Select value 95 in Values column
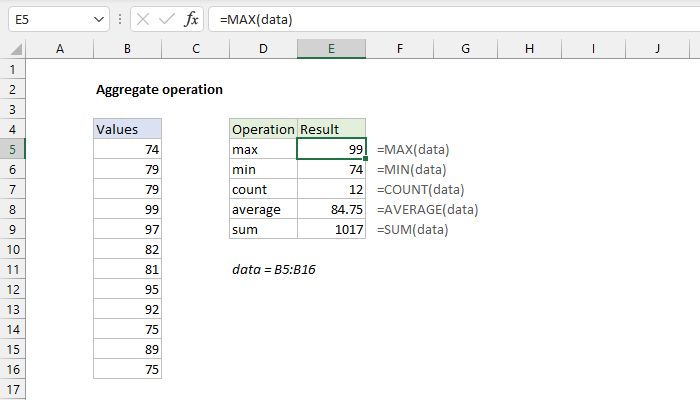700x400 pixels. (x=127, y=289)
